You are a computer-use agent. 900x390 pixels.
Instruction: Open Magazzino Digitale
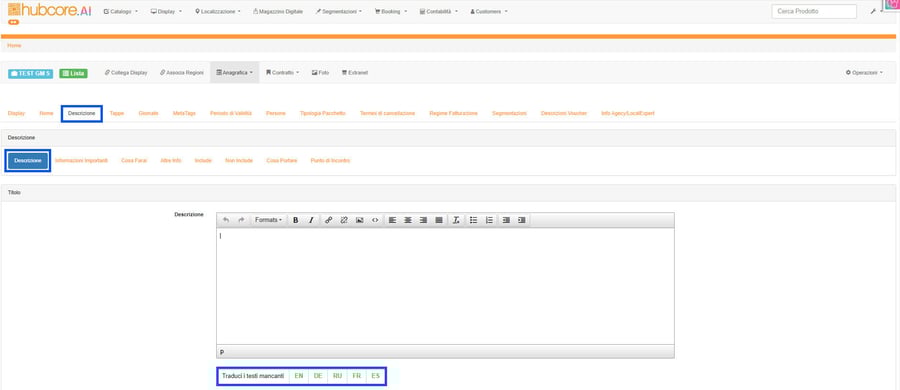click(278, 11)
